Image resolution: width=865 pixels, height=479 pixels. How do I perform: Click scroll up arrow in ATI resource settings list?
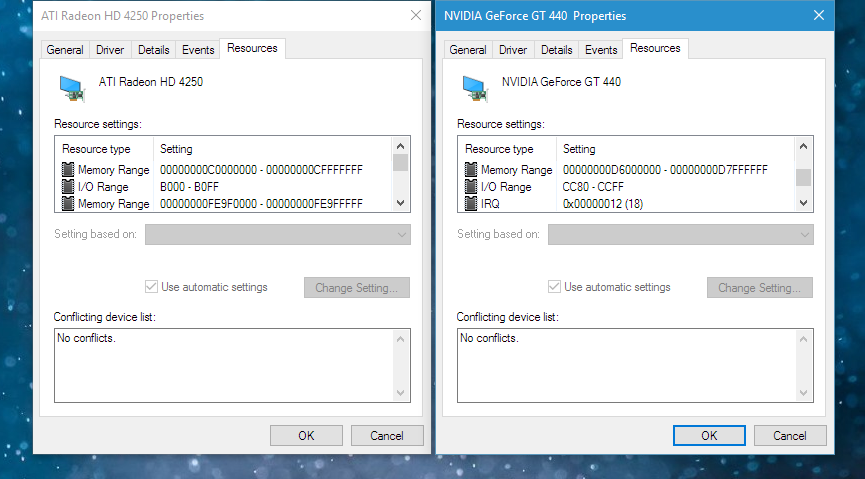[x=401, y=146]
